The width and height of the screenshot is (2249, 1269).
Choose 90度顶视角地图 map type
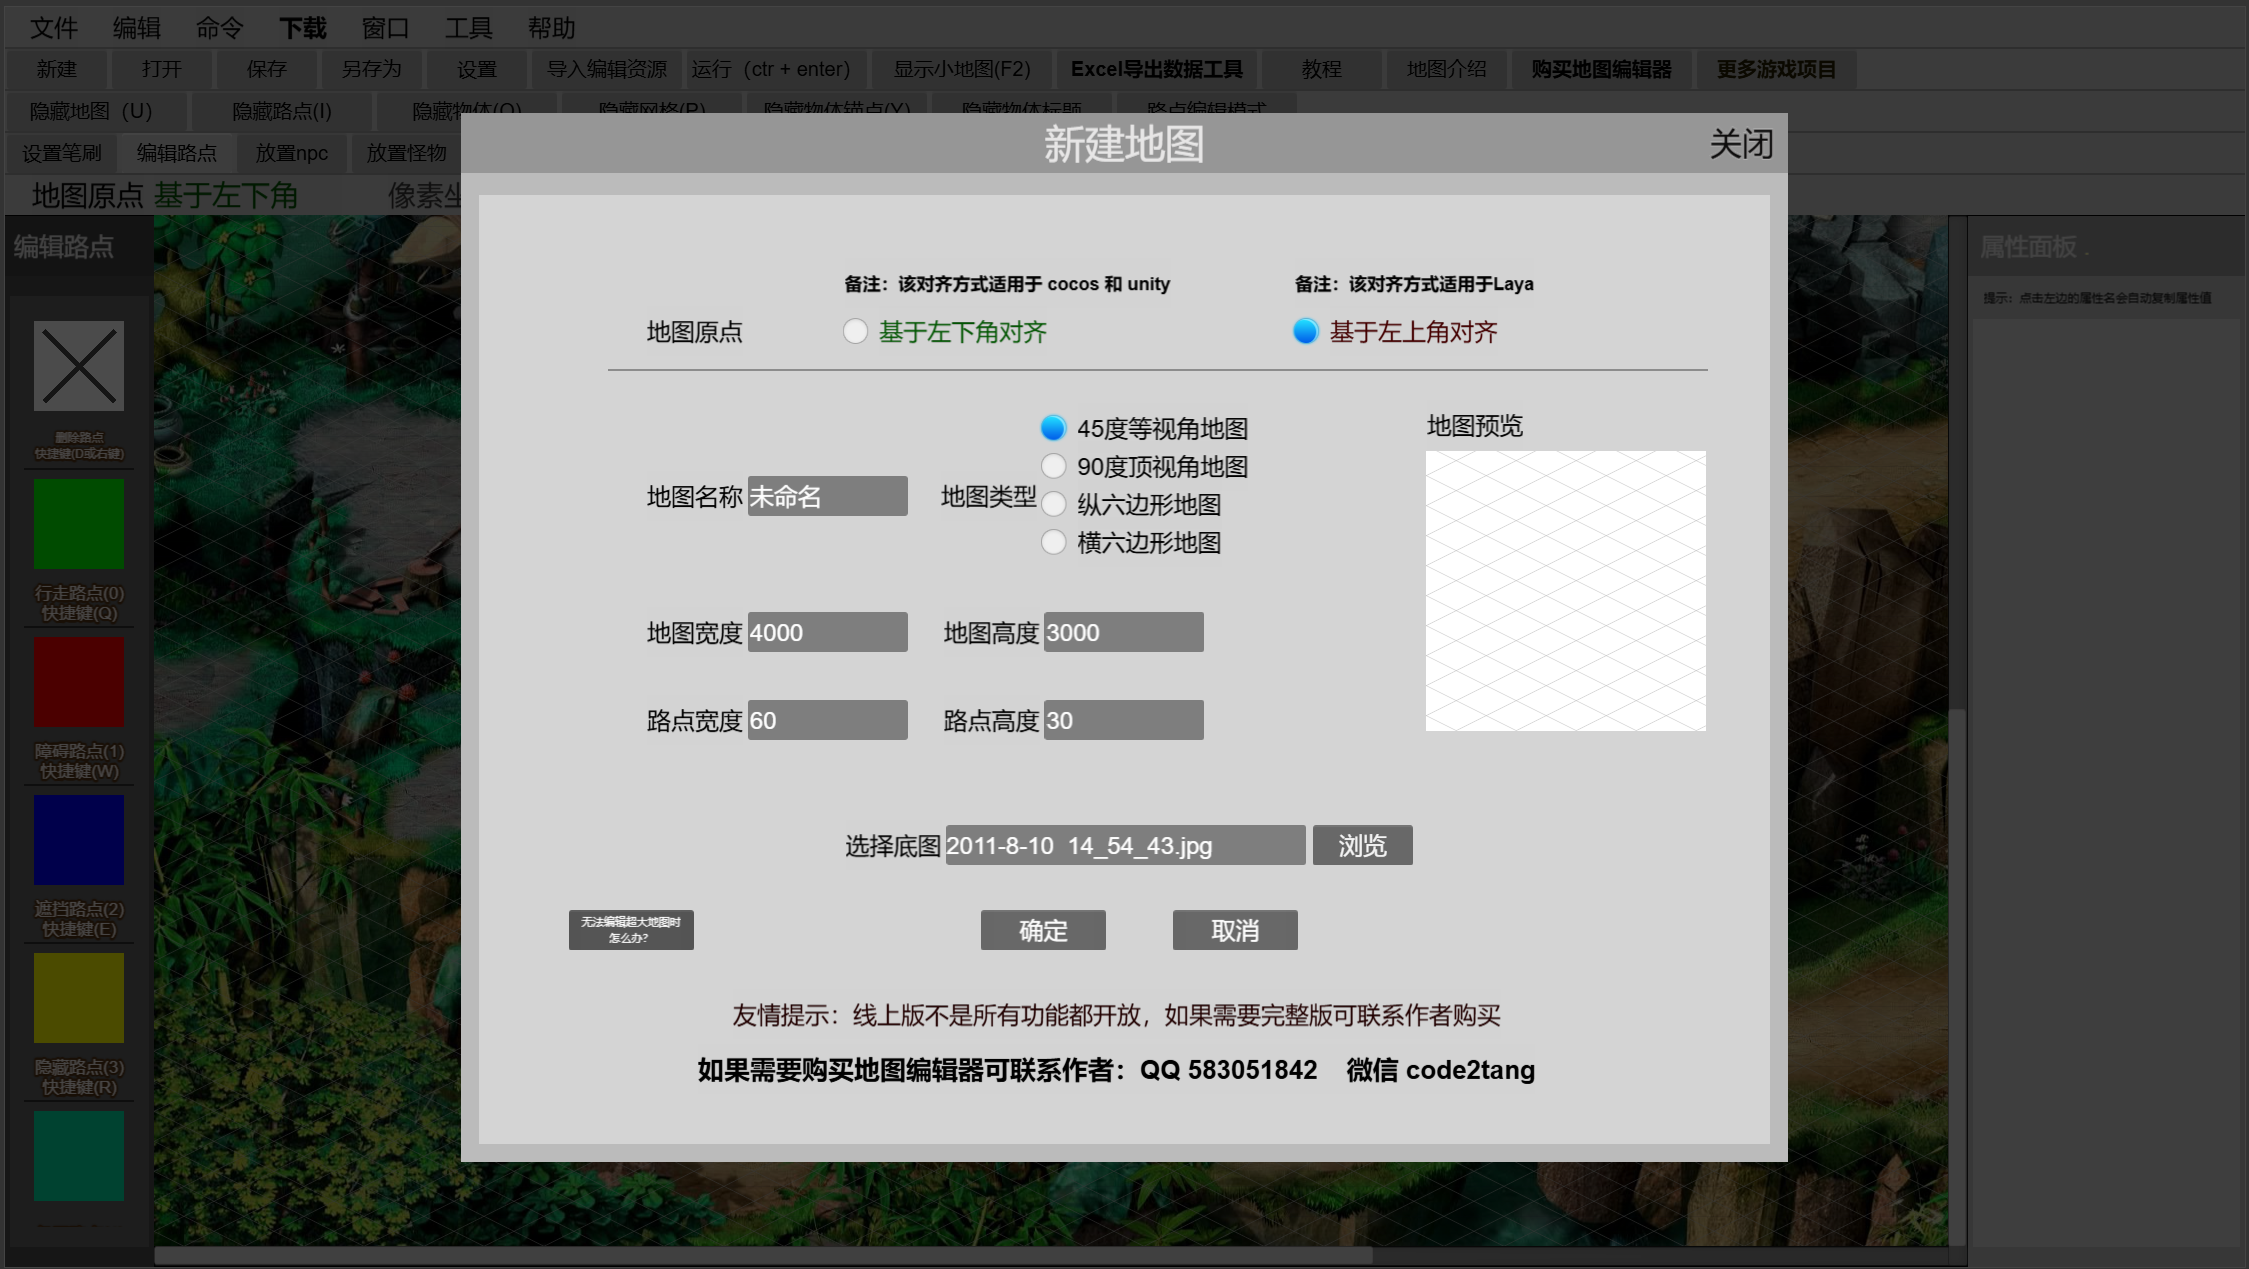pos(1053,467)
